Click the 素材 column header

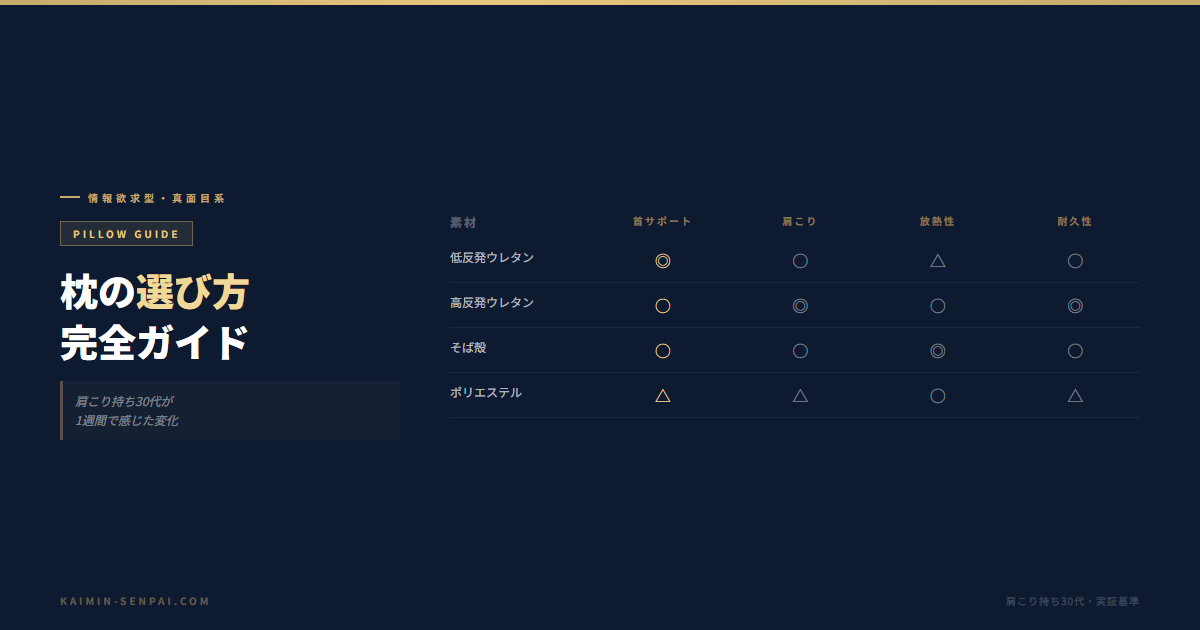coord(463,223)
